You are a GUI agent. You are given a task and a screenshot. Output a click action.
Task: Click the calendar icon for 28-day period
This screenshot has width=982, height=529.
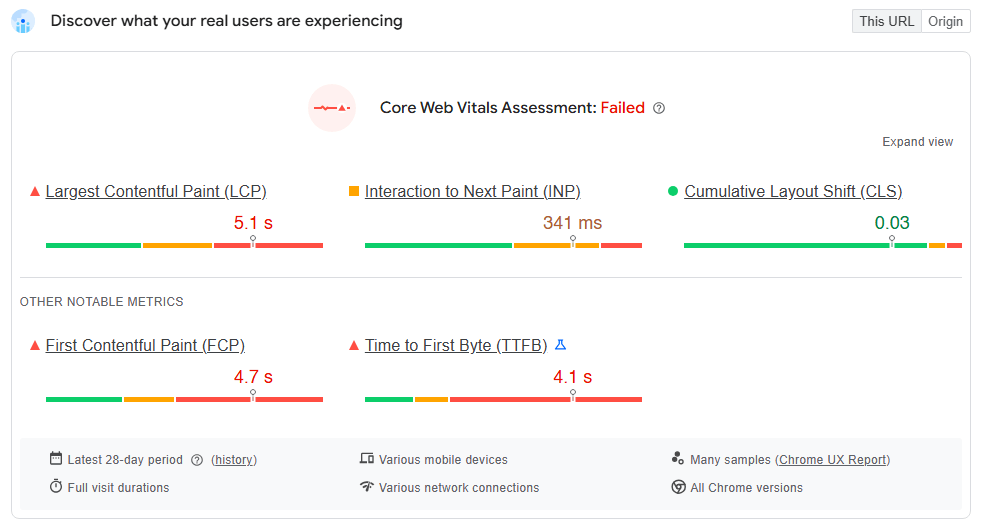coord(56,459)
